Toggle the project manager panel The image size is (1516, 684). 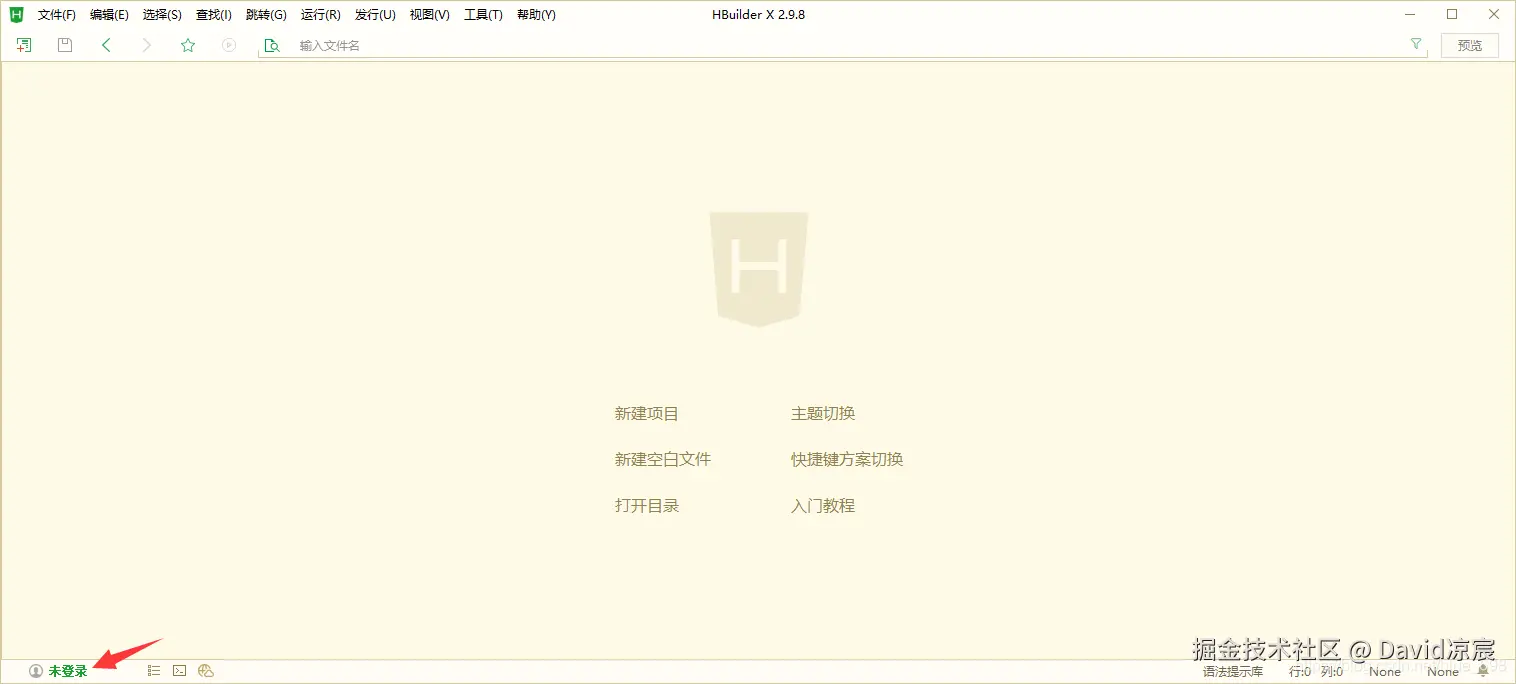(153, 670)
